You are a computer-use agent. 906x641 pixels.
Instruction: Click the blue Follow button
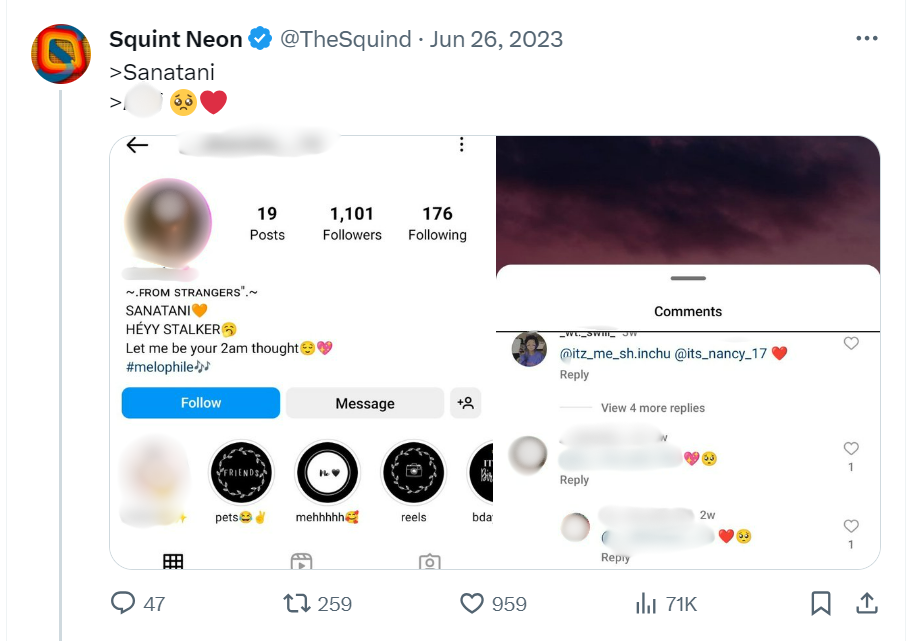point(200,403)
